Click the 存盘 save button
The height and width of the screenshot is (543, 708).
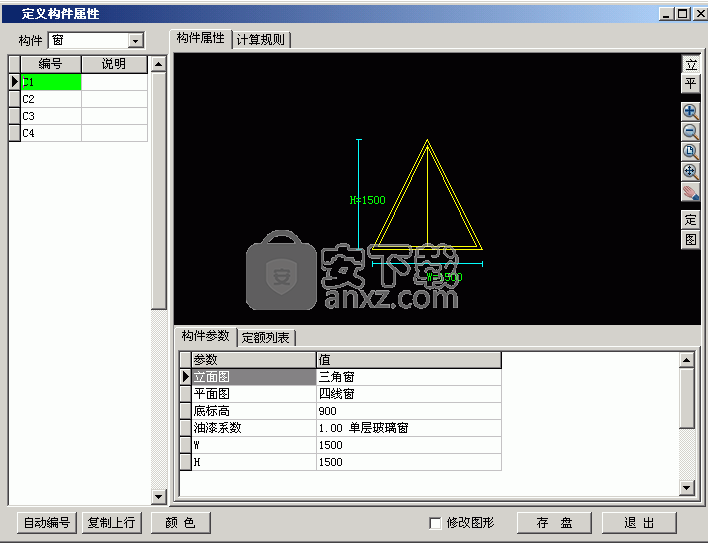554,523
